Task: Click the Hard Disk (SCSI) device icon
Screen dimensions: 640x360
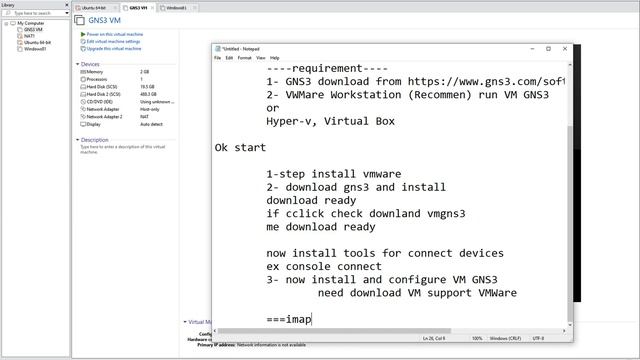Action: (83, 87)
